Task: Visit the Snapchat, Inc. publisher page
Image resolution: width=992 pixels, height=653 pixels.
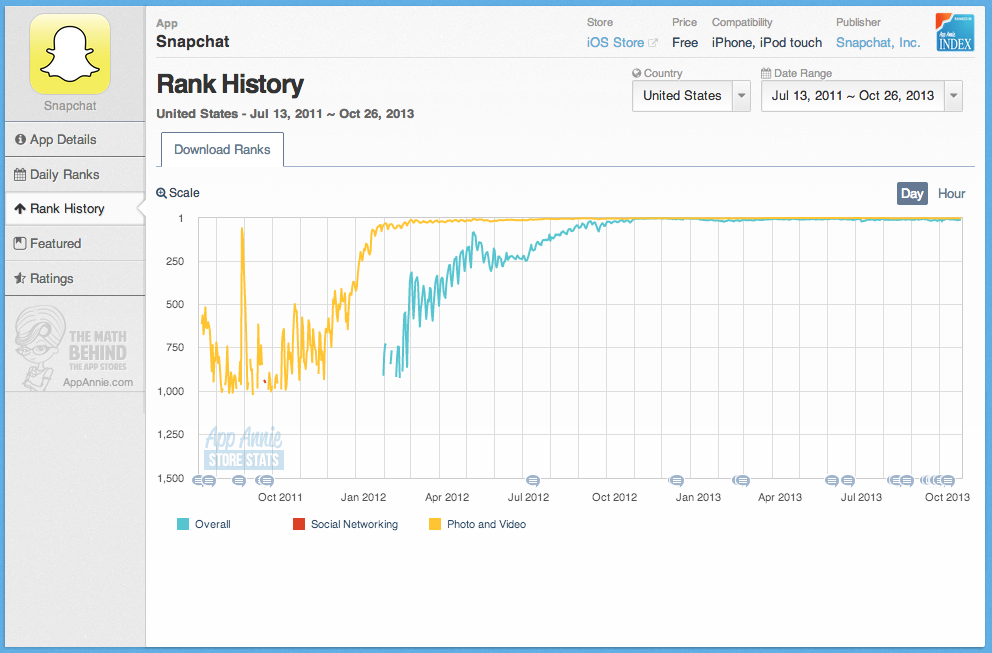Action: (x=877, y=42)
